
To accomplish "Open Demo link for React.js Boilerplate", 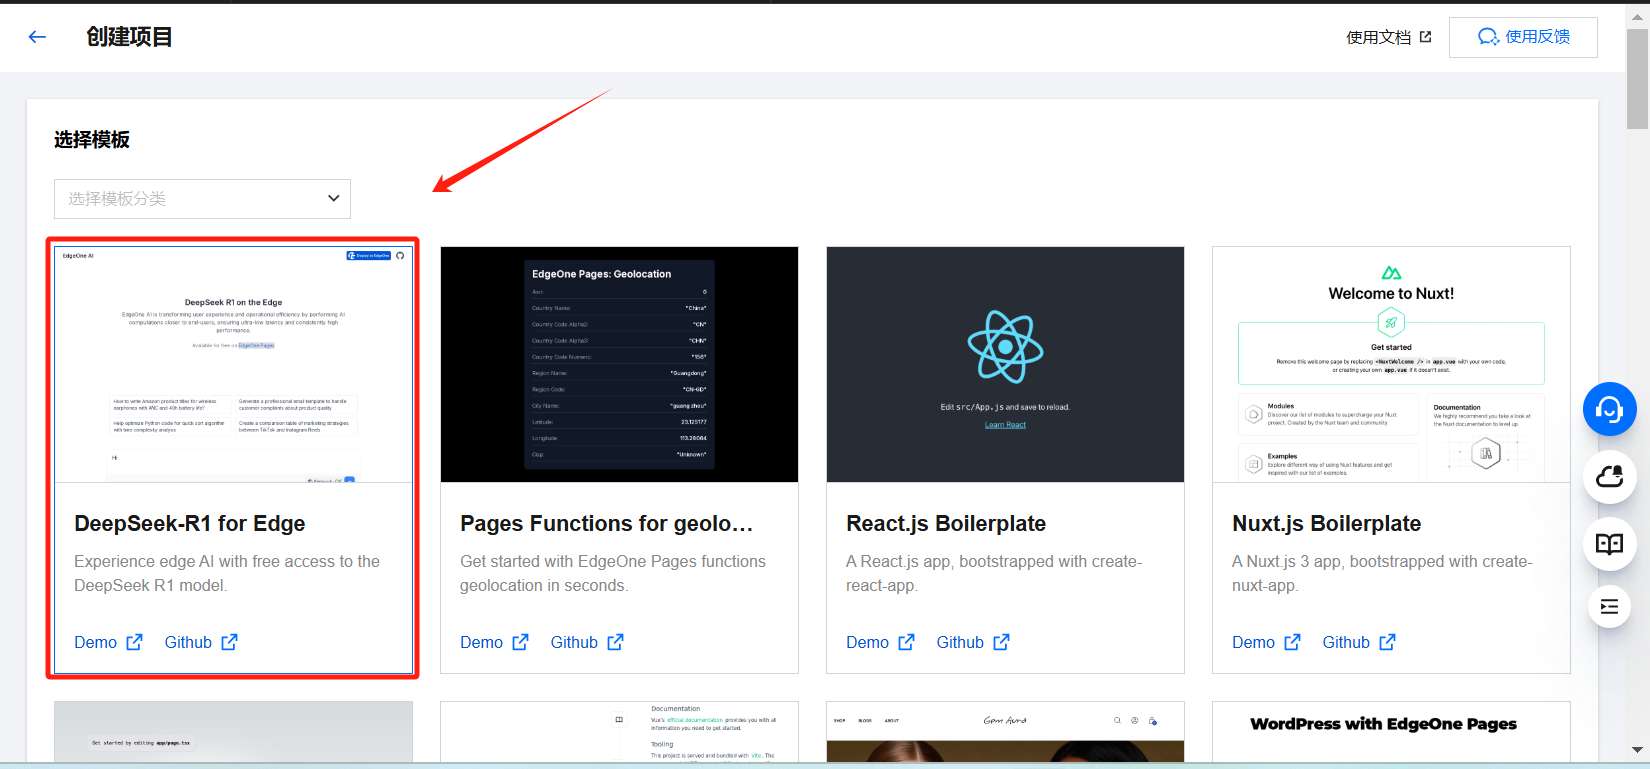I will (x=867, y=642).
